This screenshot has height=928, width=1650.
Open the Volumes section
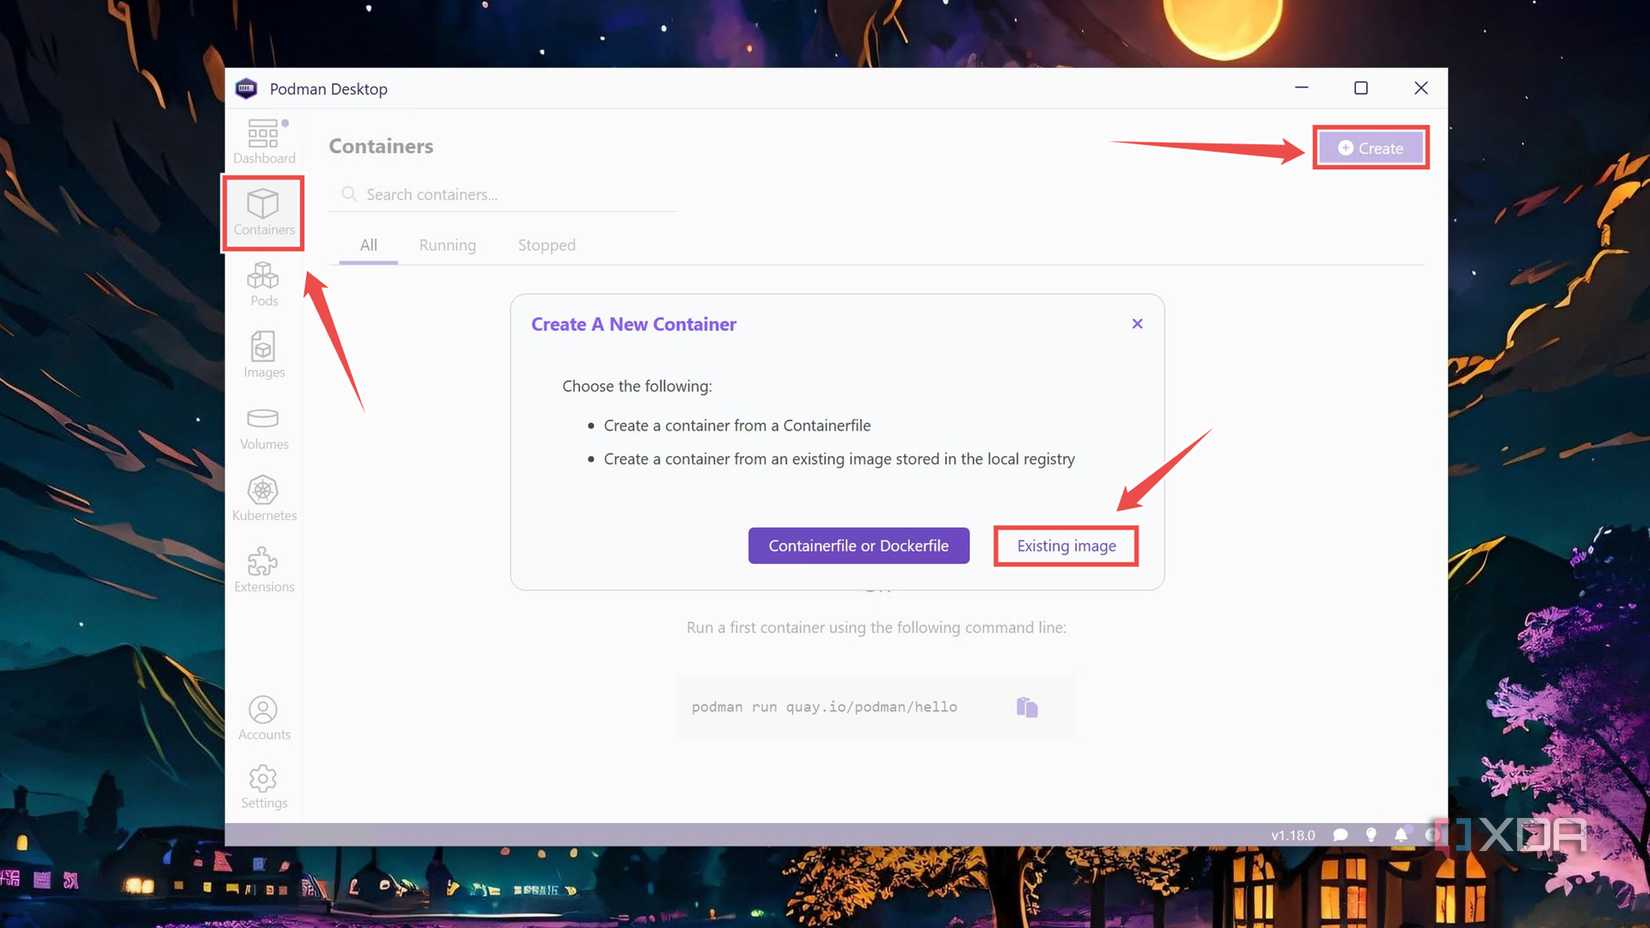pos(264,427)
